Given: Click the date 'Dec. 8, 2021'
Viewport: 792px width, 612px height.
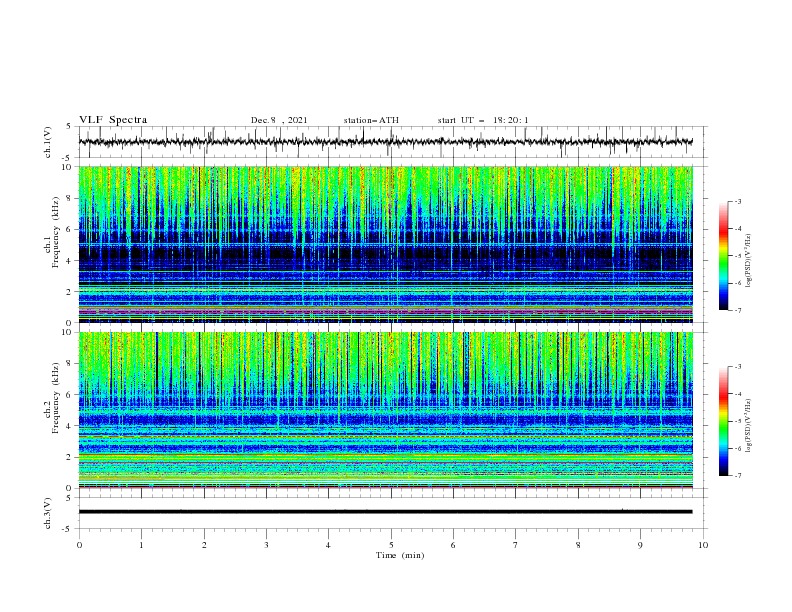Looking at the screenshot, I should pos(279,120).
